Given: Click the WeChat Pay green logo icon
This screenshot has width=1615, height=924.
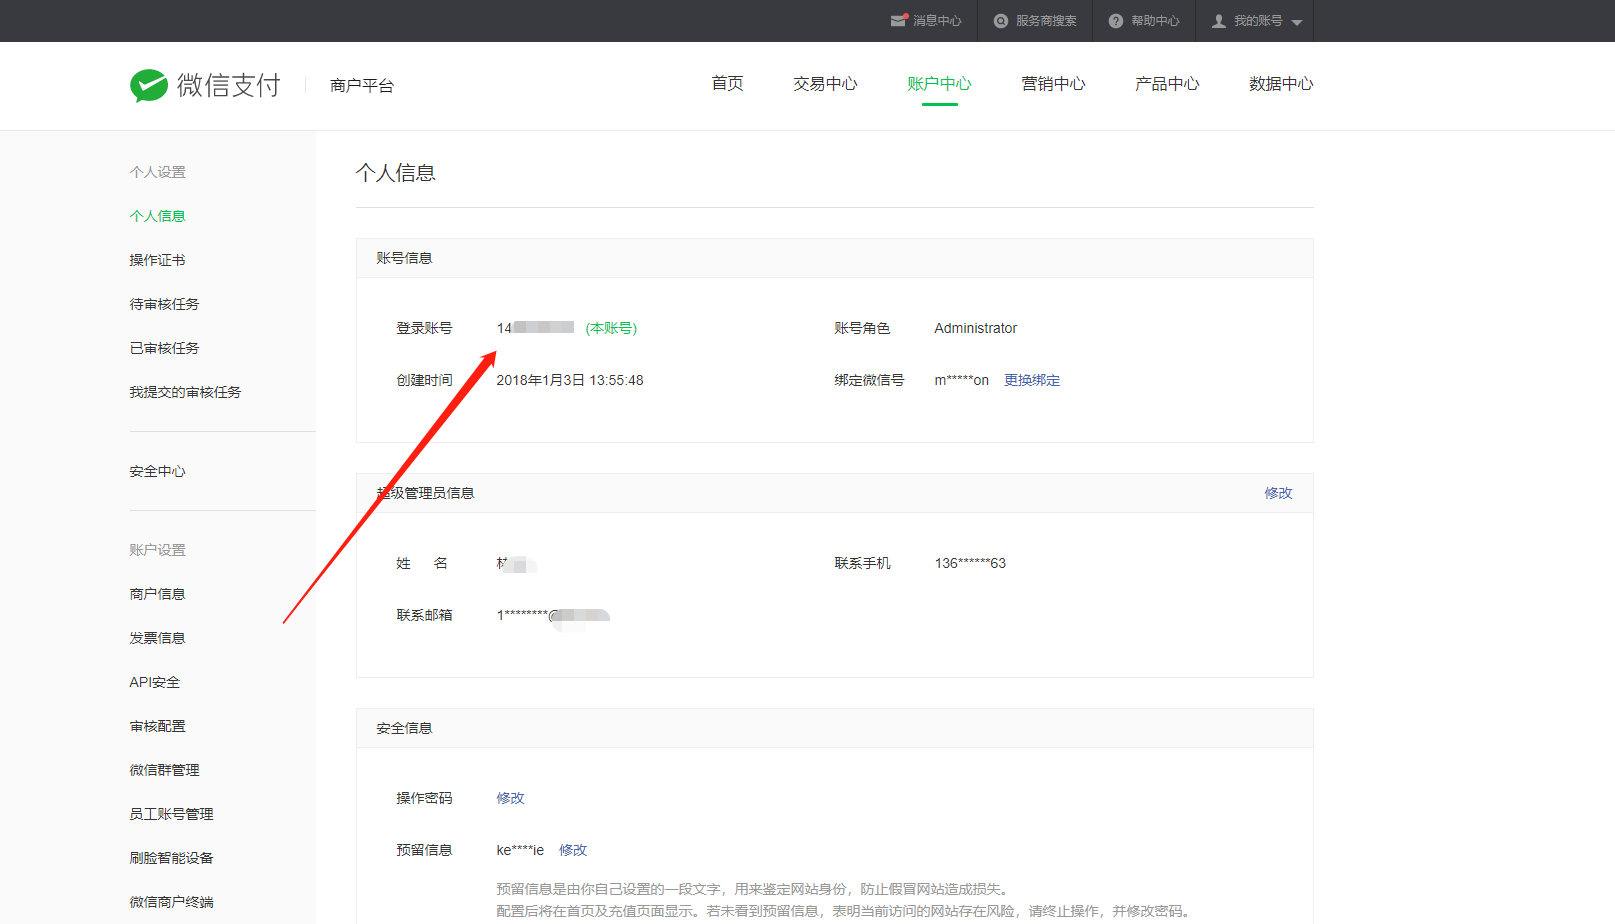Looking at the screenshot, I should click(x=149, y=86).
